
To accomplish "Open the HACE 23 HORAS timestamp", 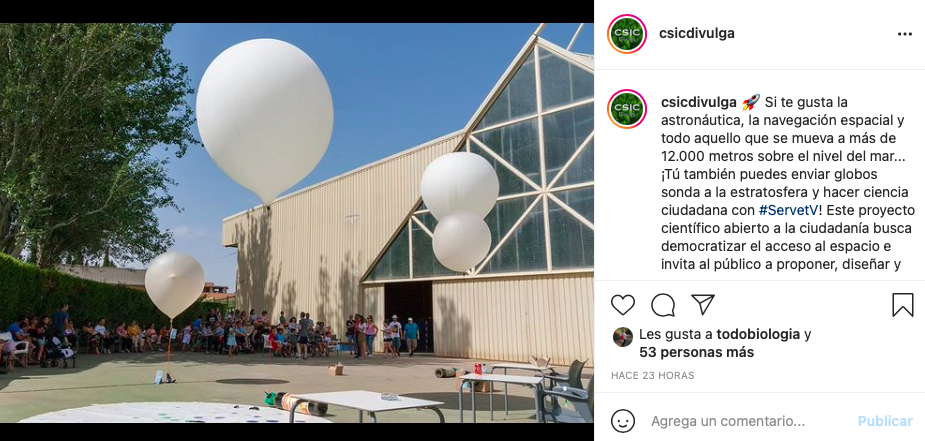I will 652,376.
